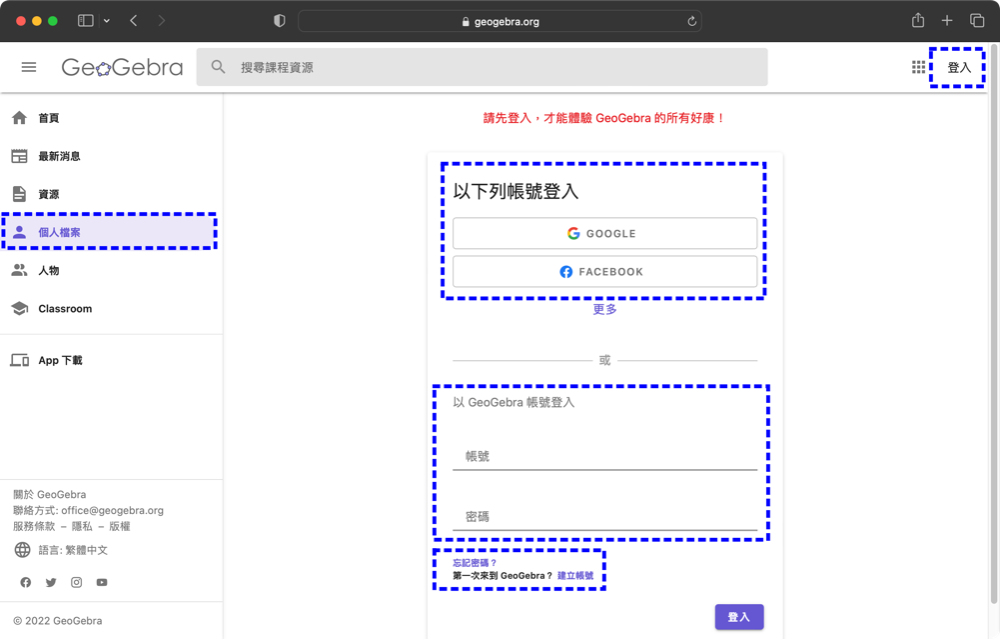Open the apps grid icon
Image resolution: width=1000 pixels, height=639 pixels.
tap(918, 67)
